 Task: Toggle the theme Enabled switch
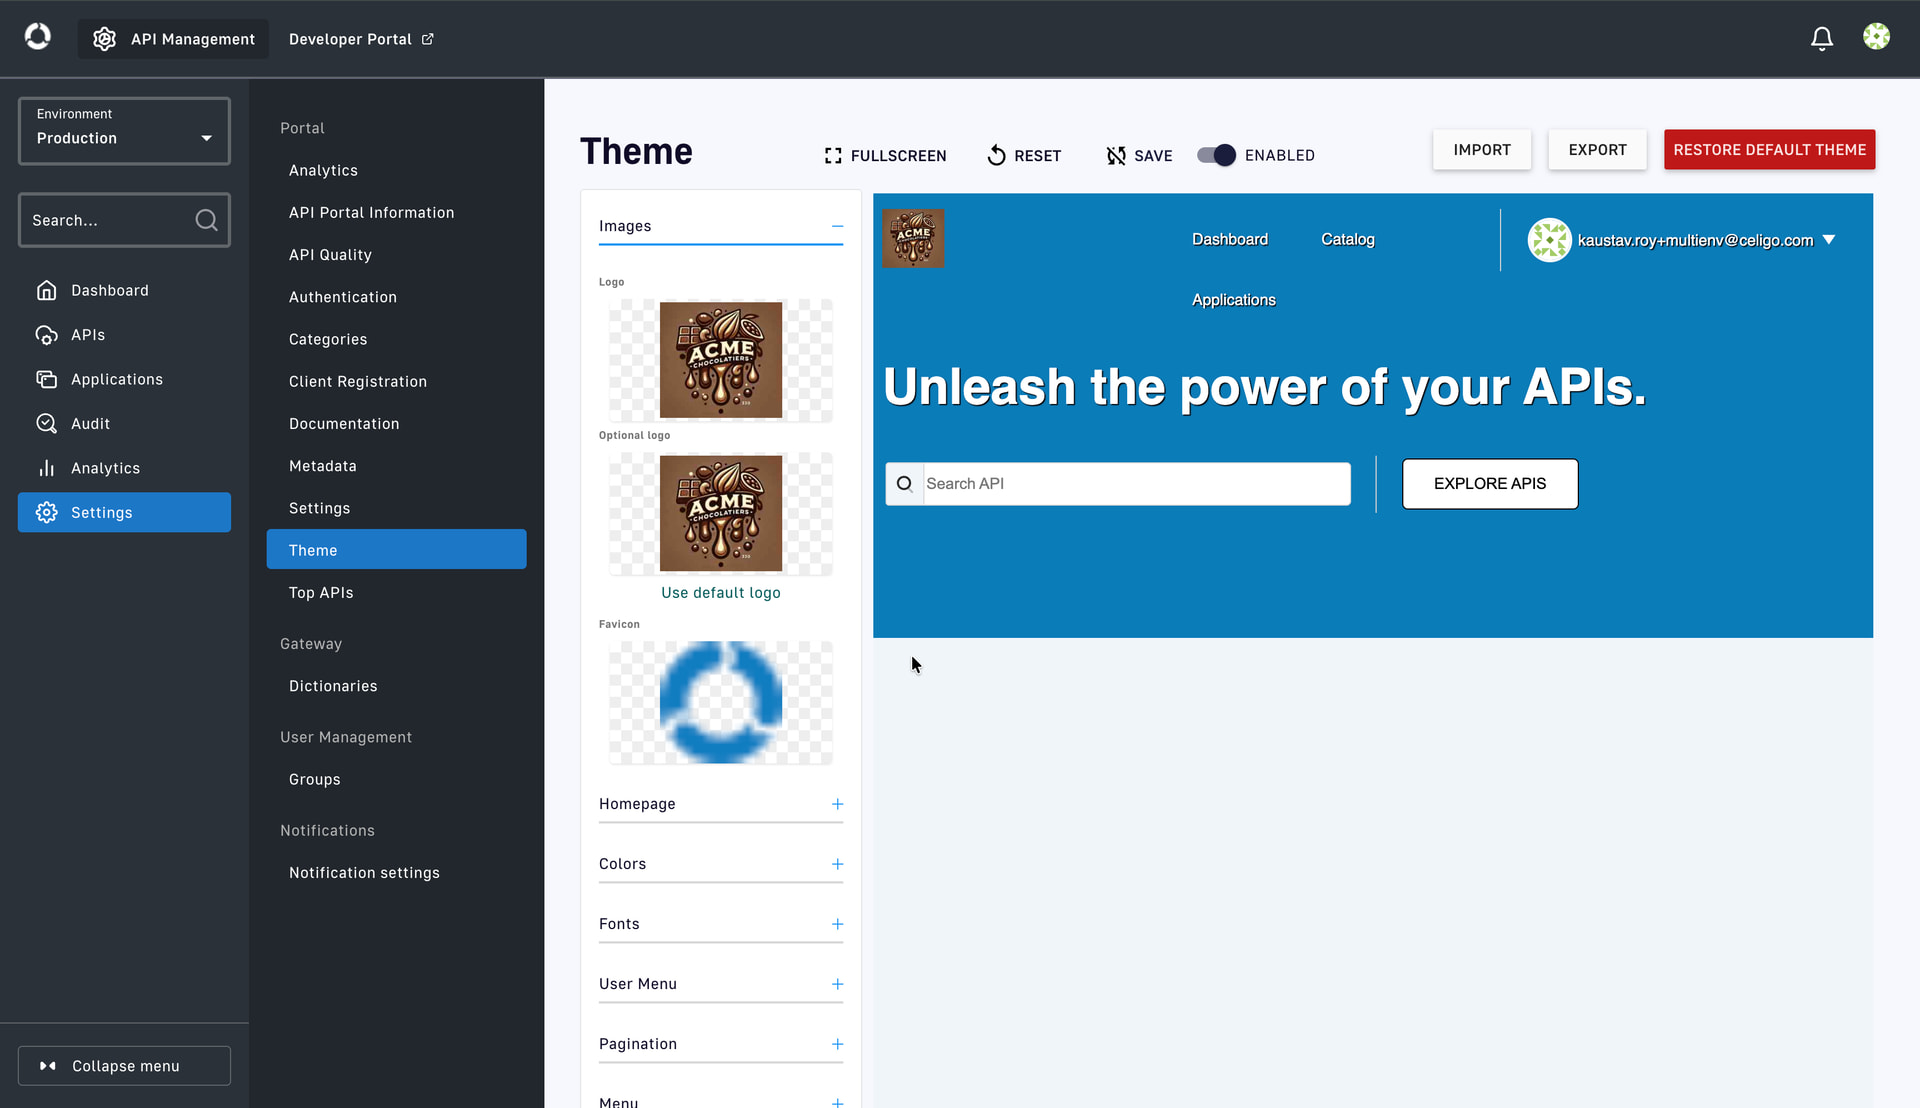[x=1216, y=155]
